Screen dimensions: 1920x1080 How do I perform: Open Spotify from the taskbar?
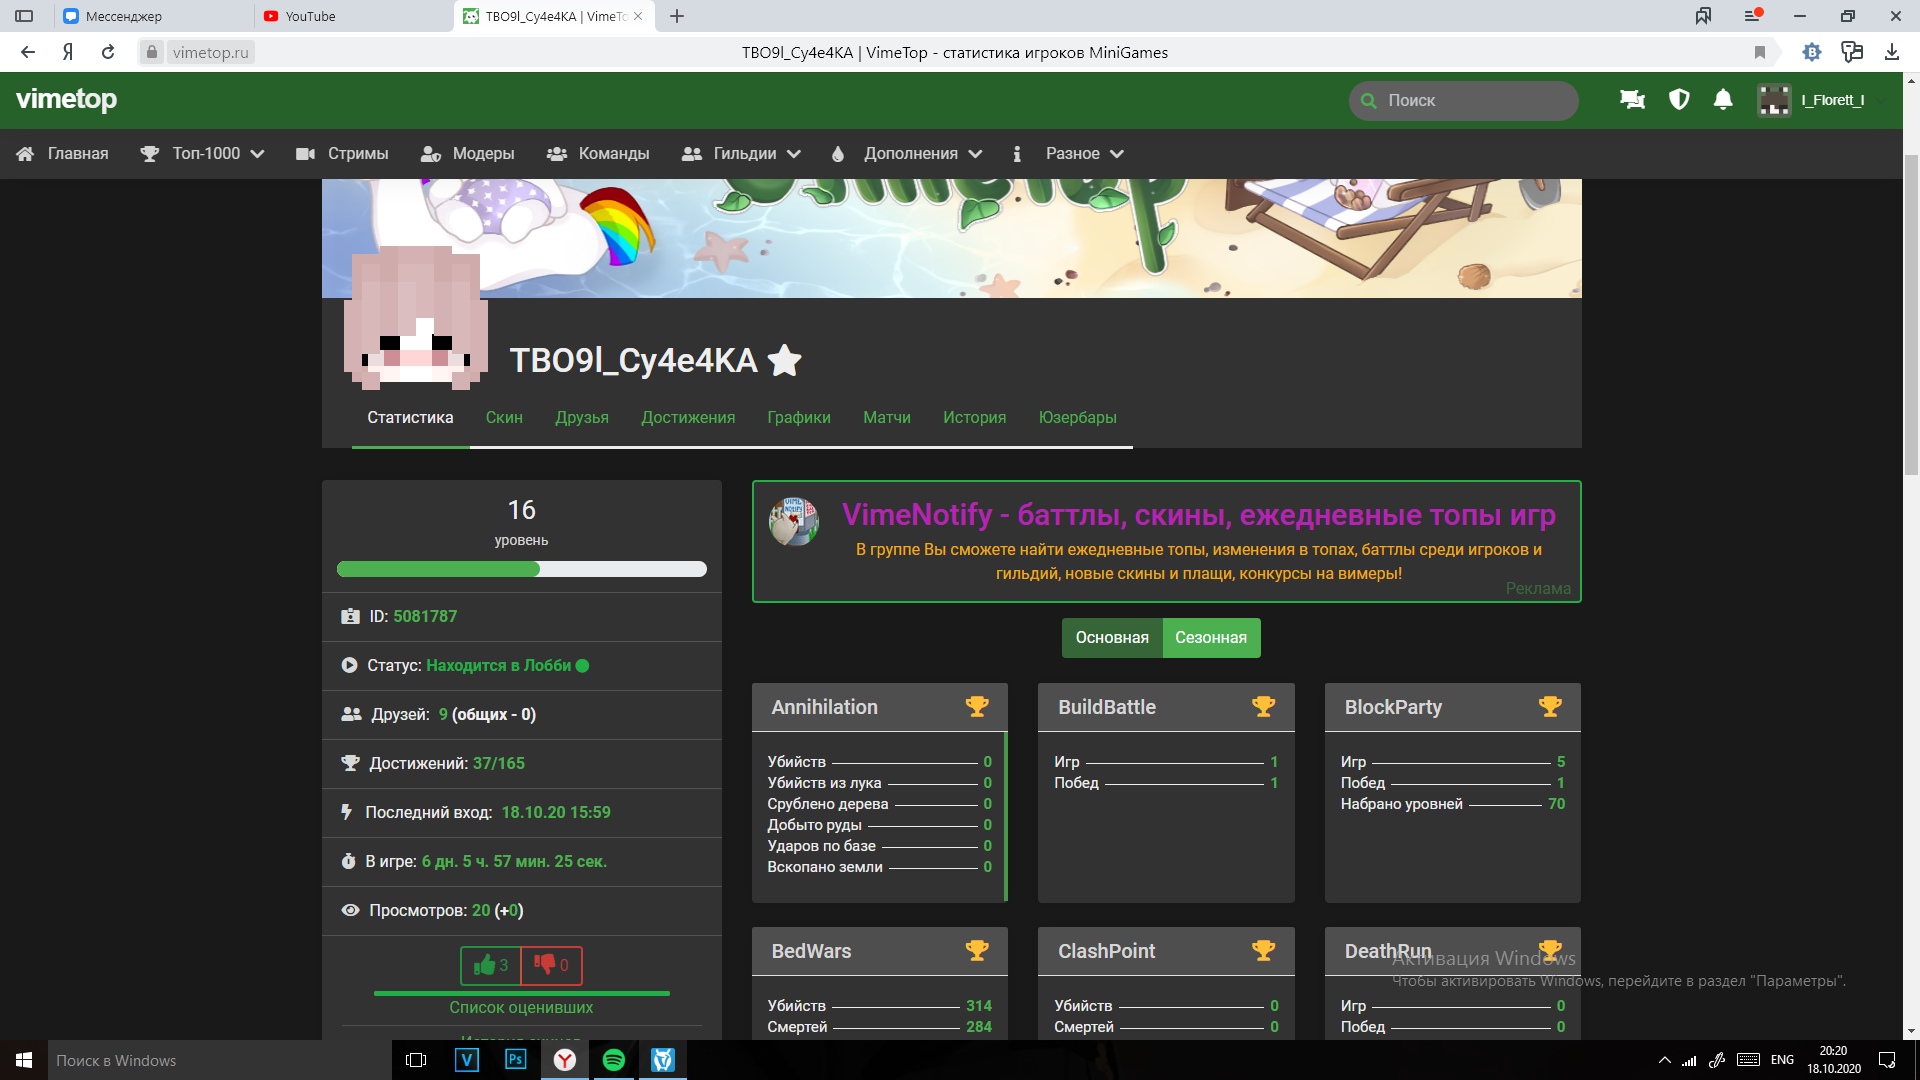pyautogui.click(x=614, y=1060)
